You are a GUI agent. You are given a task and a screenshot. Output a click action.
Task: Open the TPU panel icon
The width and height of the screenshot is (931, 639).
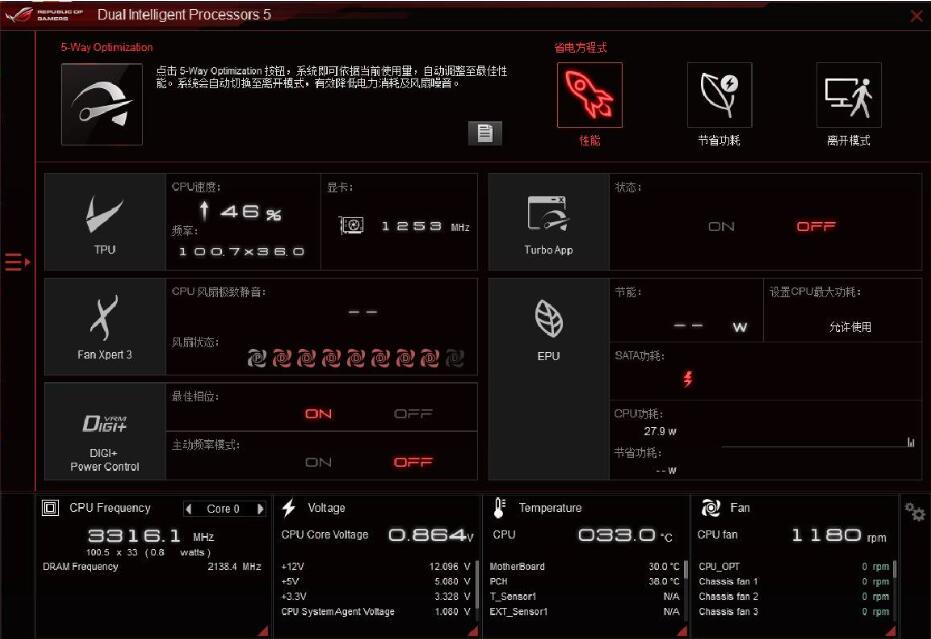click(105, 220)
